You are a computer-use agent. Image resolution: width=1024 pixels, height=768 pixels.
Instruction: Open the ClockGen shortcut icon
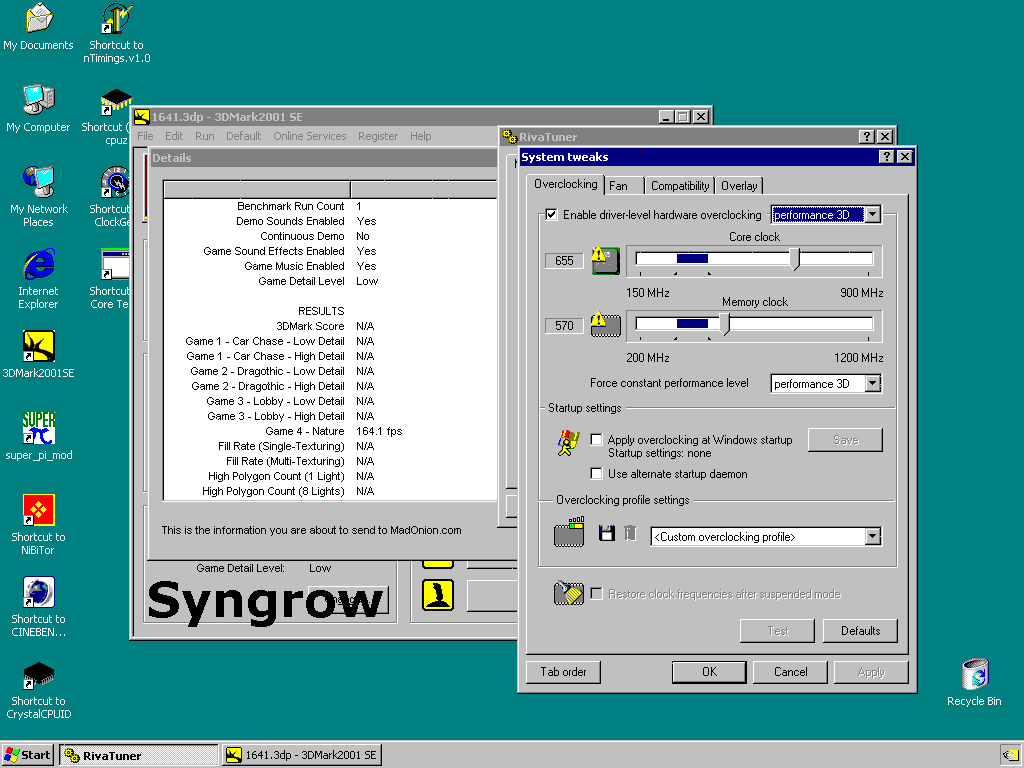click(115, 182)
